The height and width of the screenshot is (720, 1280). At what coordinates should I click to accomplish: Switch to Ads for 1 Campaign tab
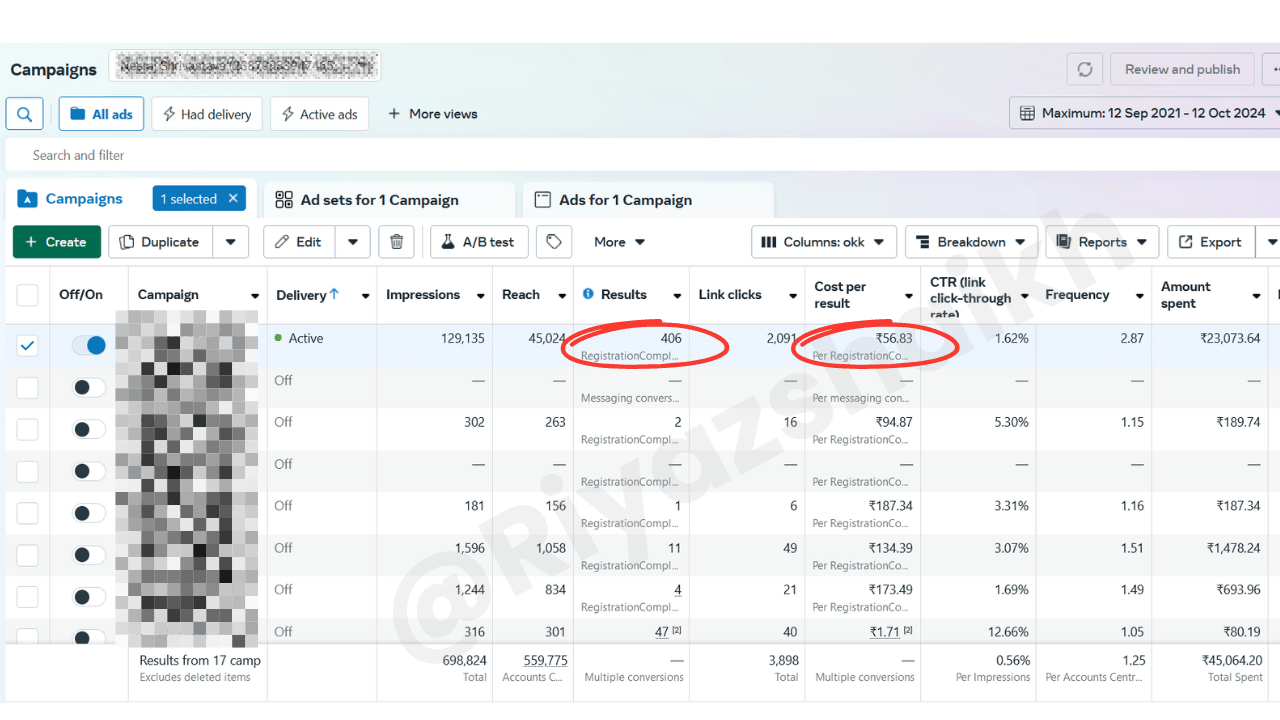(625, 200)
